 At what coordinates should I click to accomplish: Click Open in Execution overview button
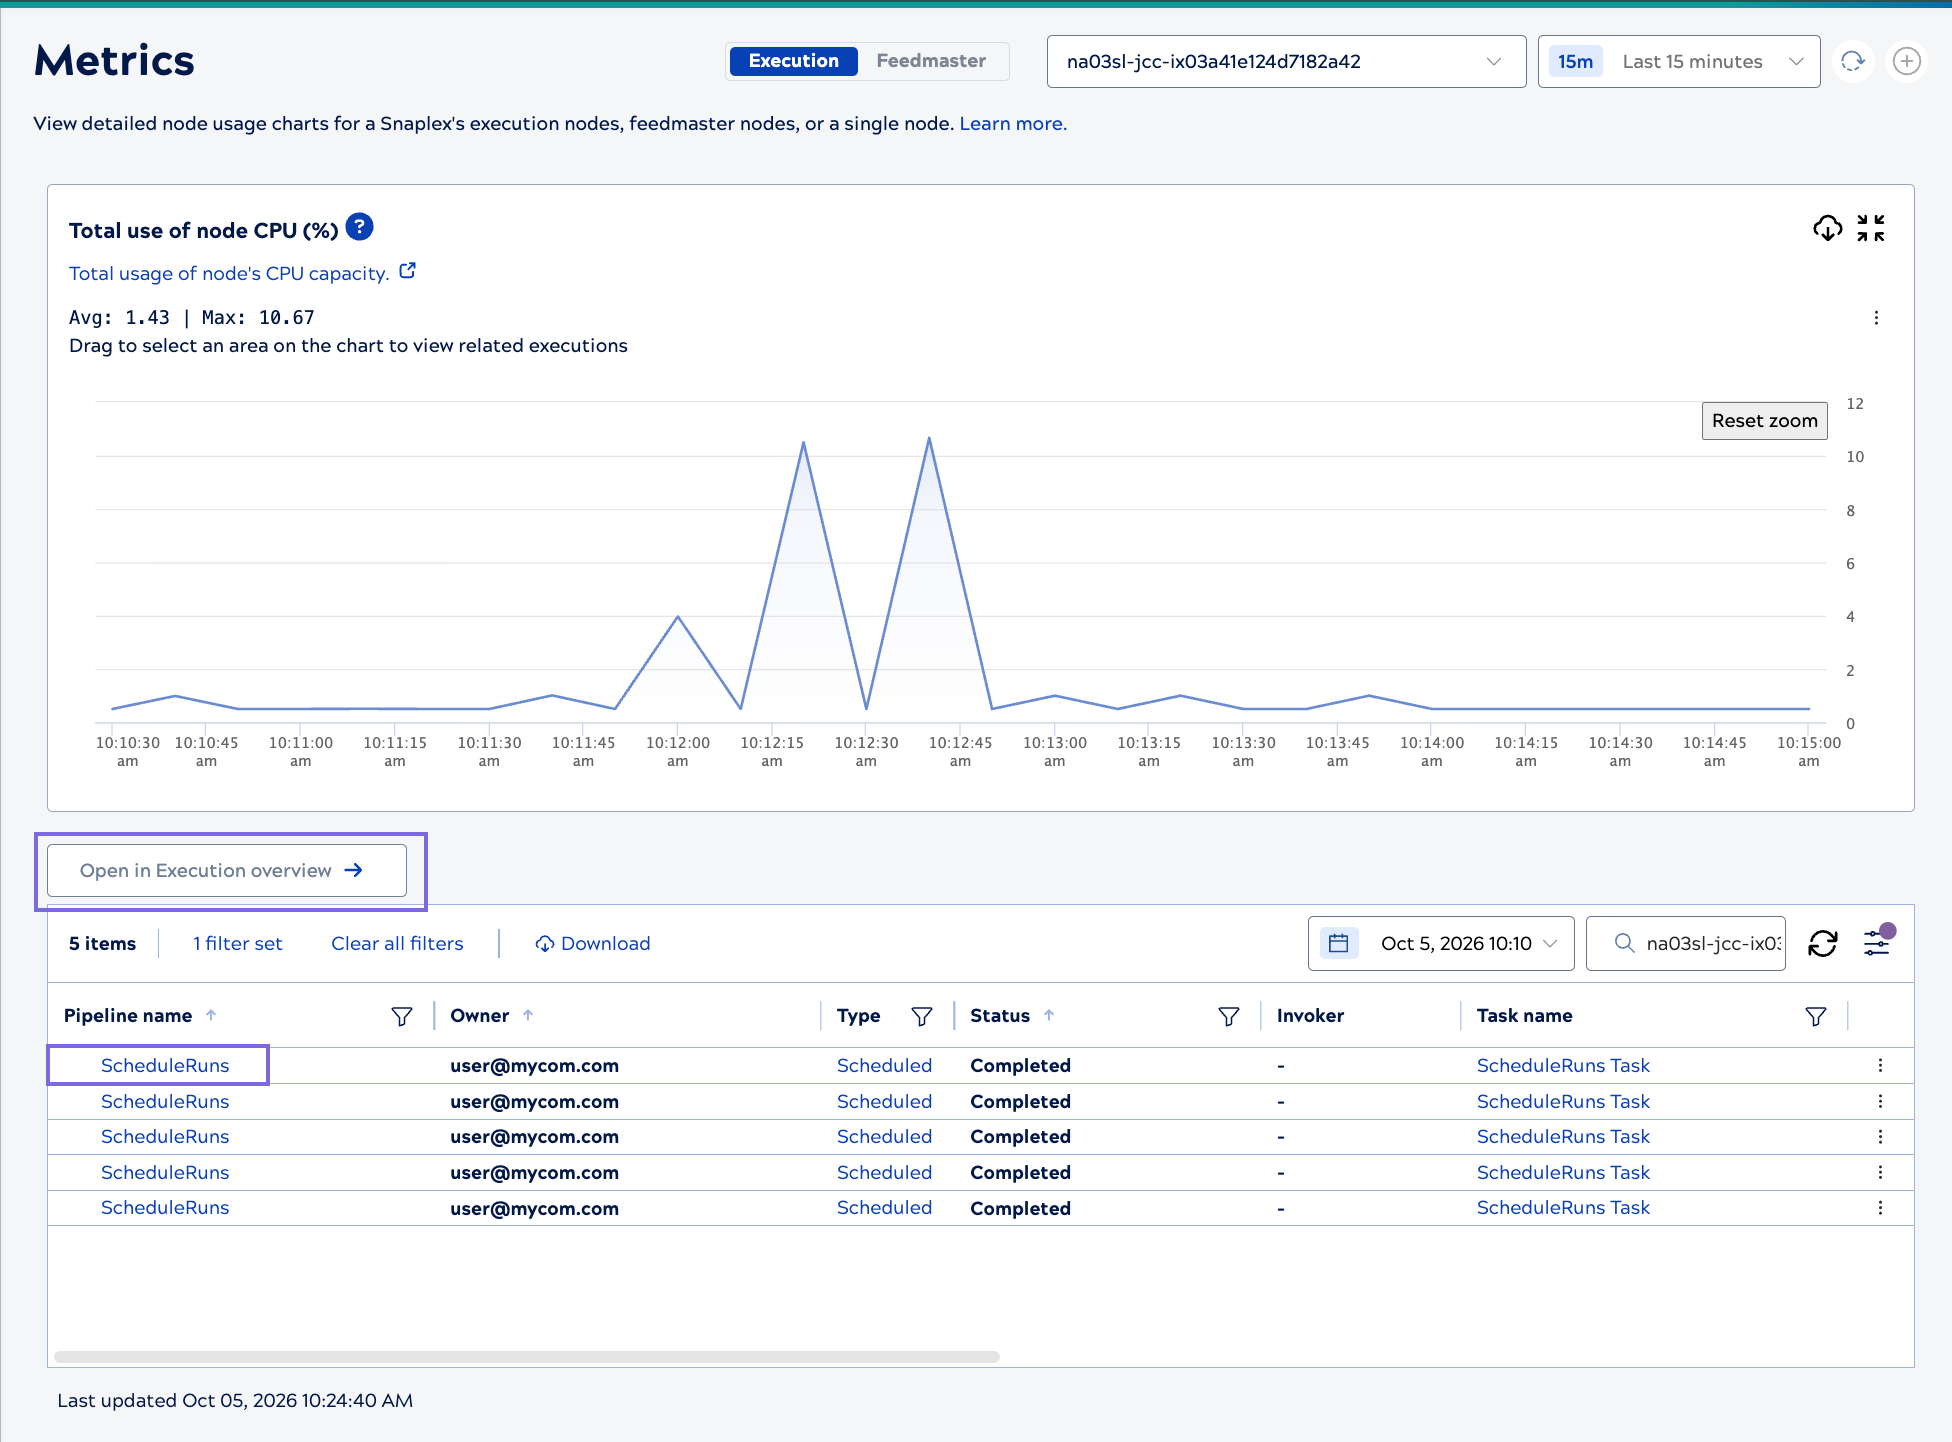[227, 871]
